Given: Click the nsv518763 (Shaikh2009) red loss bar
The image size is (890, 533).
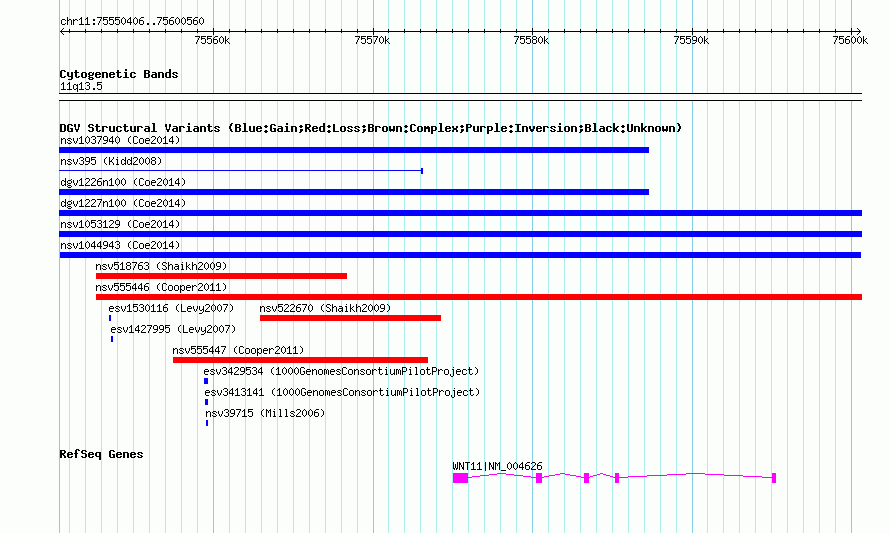Looking at the screenshot, I should (x=221, y=276).
